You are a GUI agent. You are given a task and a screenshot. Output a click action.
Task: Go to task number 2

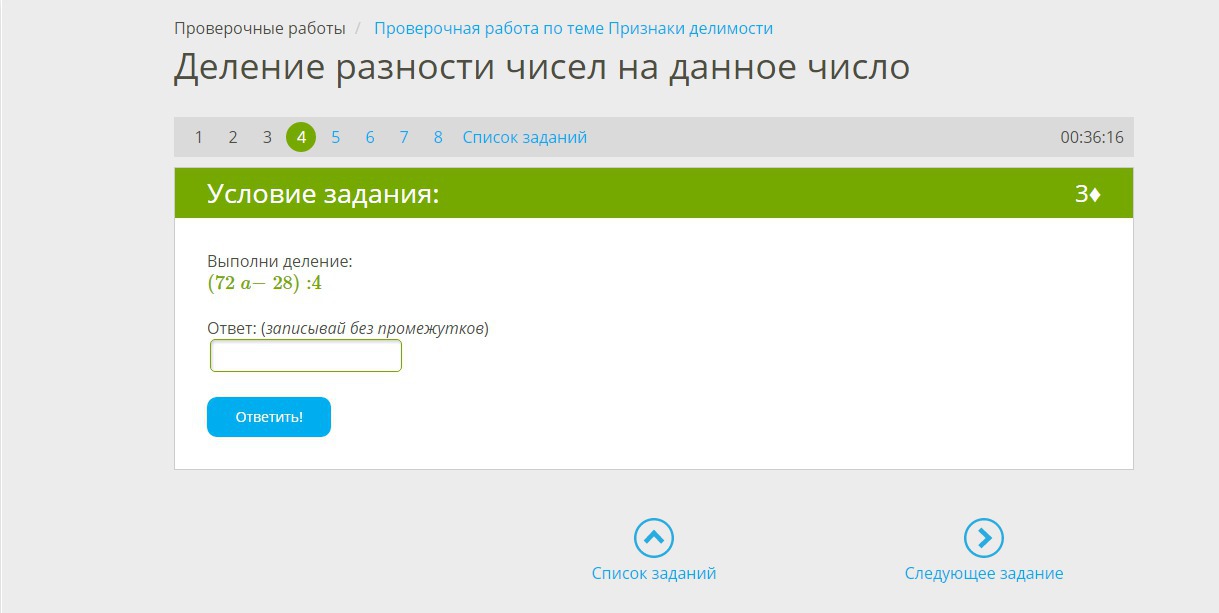[232, 137]
